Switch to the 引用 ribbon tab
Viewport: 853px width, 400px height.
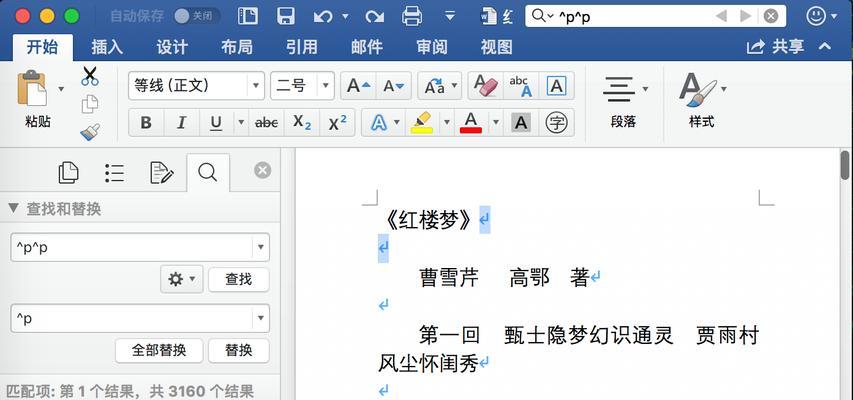tap(301, 47)
